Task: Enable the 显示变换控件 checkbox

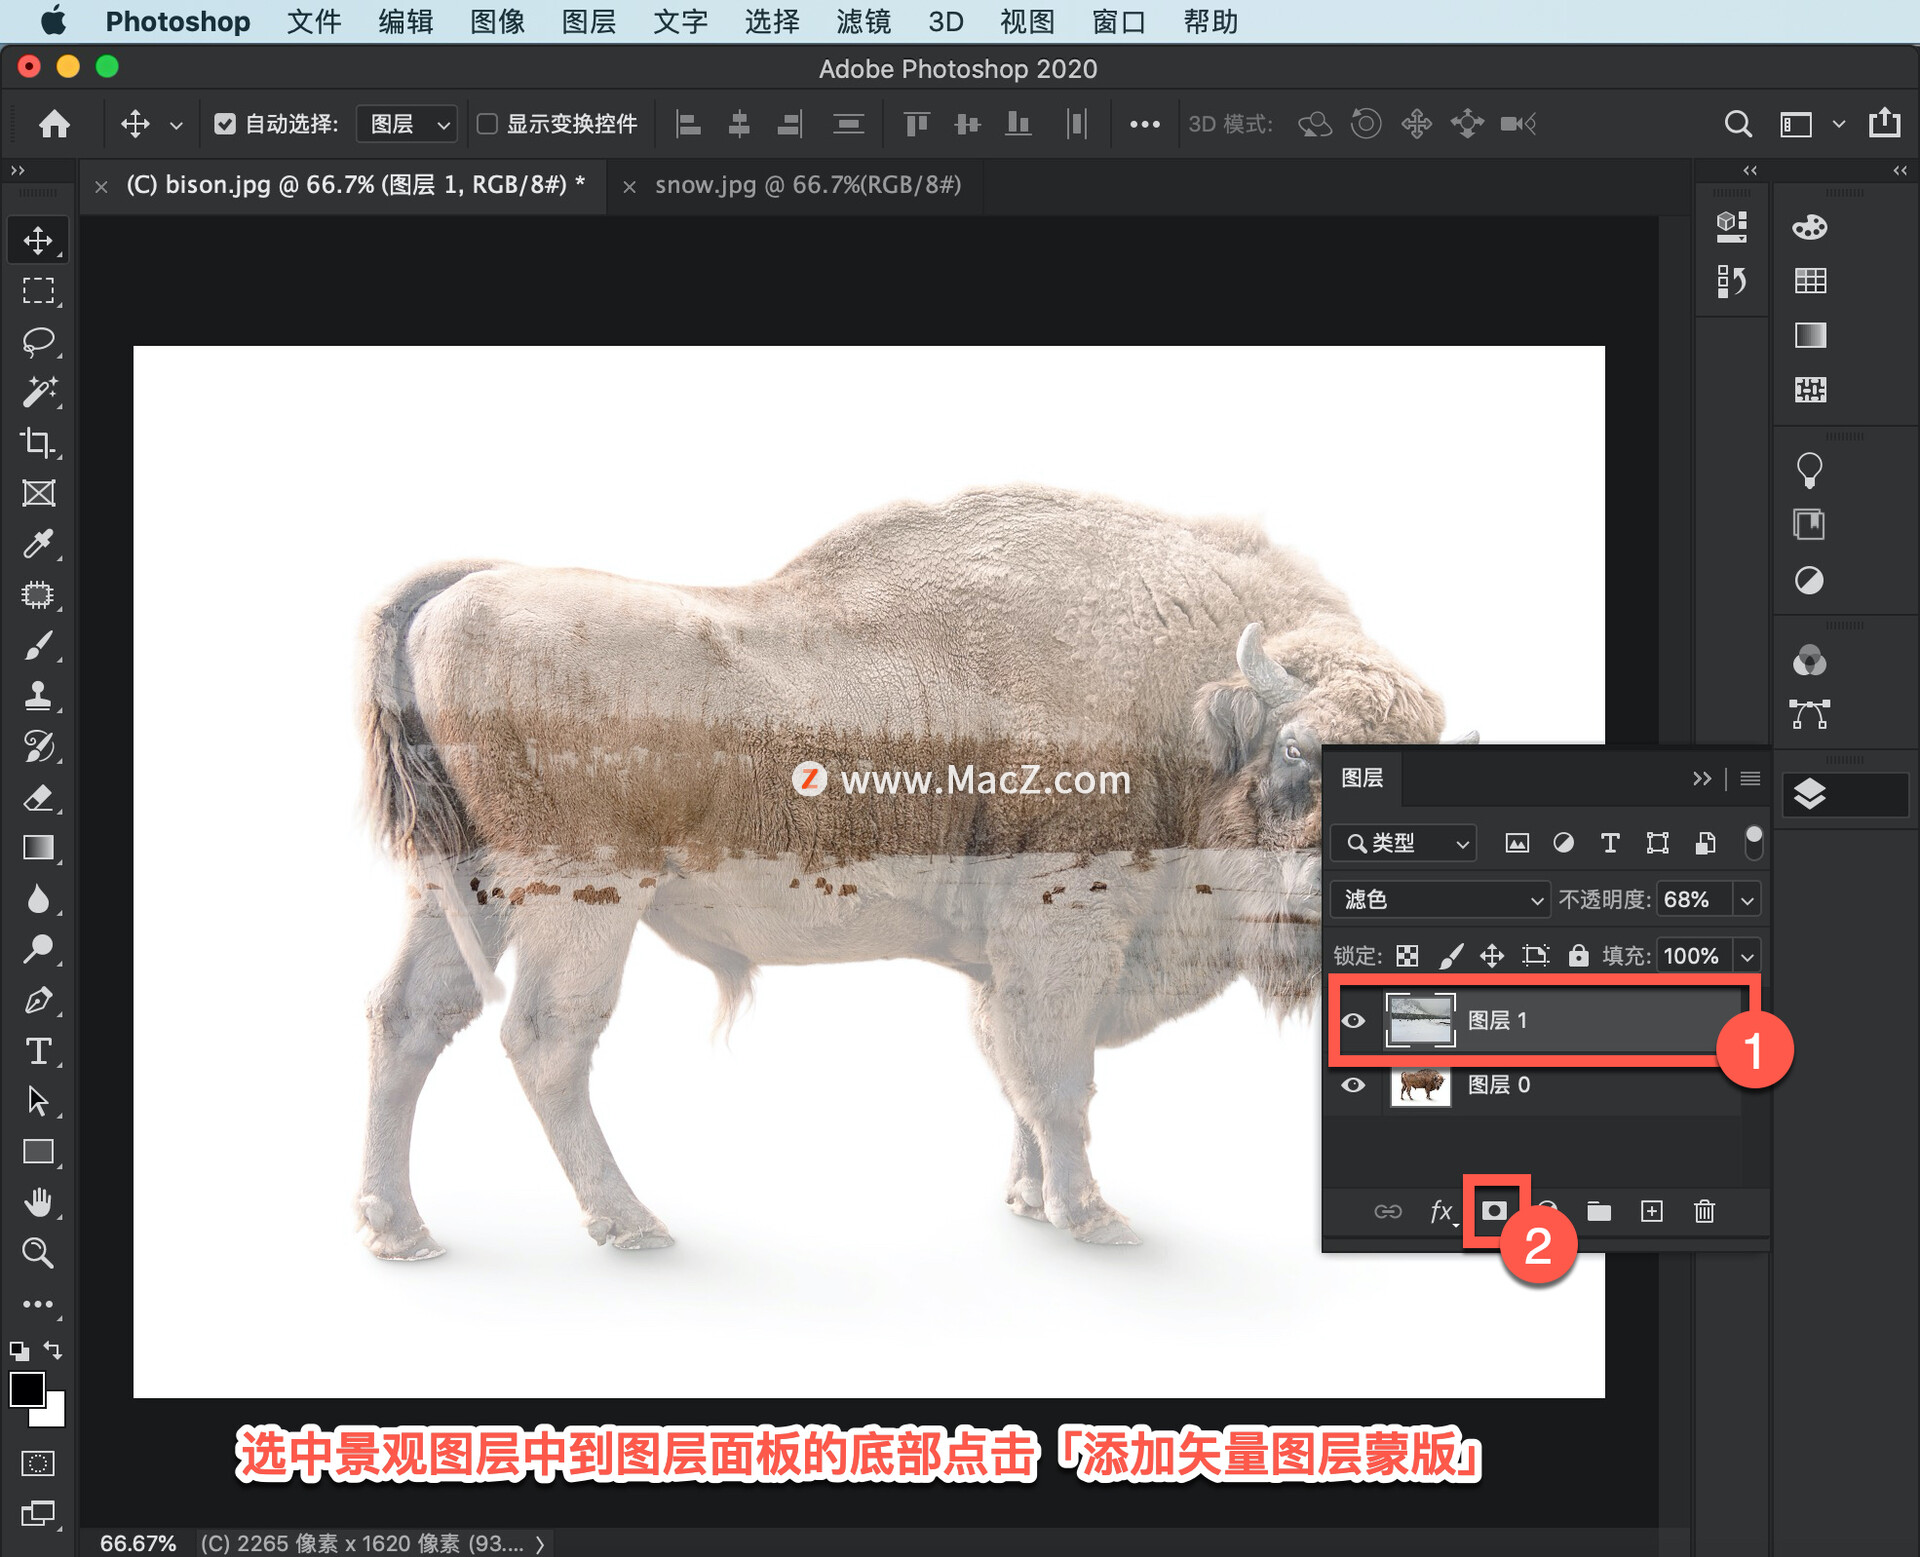Action: [x=487, y=124]
